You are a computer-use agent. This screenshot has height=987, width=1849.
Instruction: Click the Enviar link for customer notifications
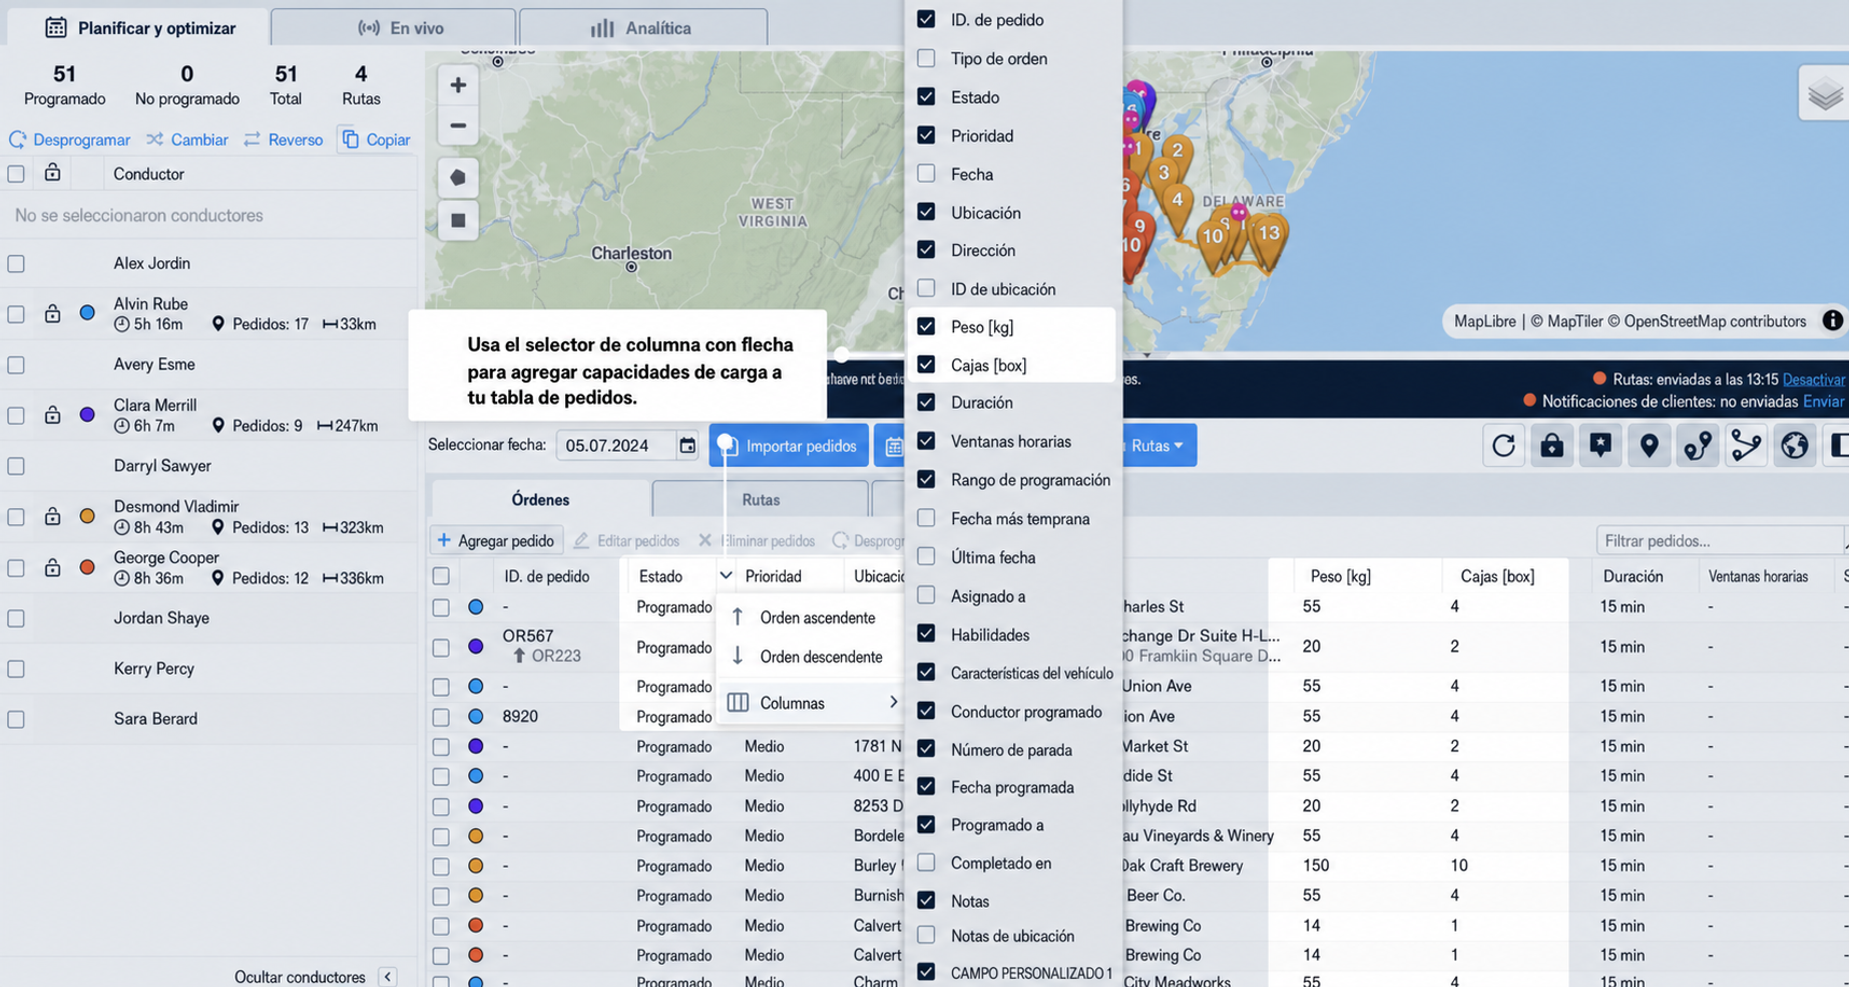click(1823, 401)
